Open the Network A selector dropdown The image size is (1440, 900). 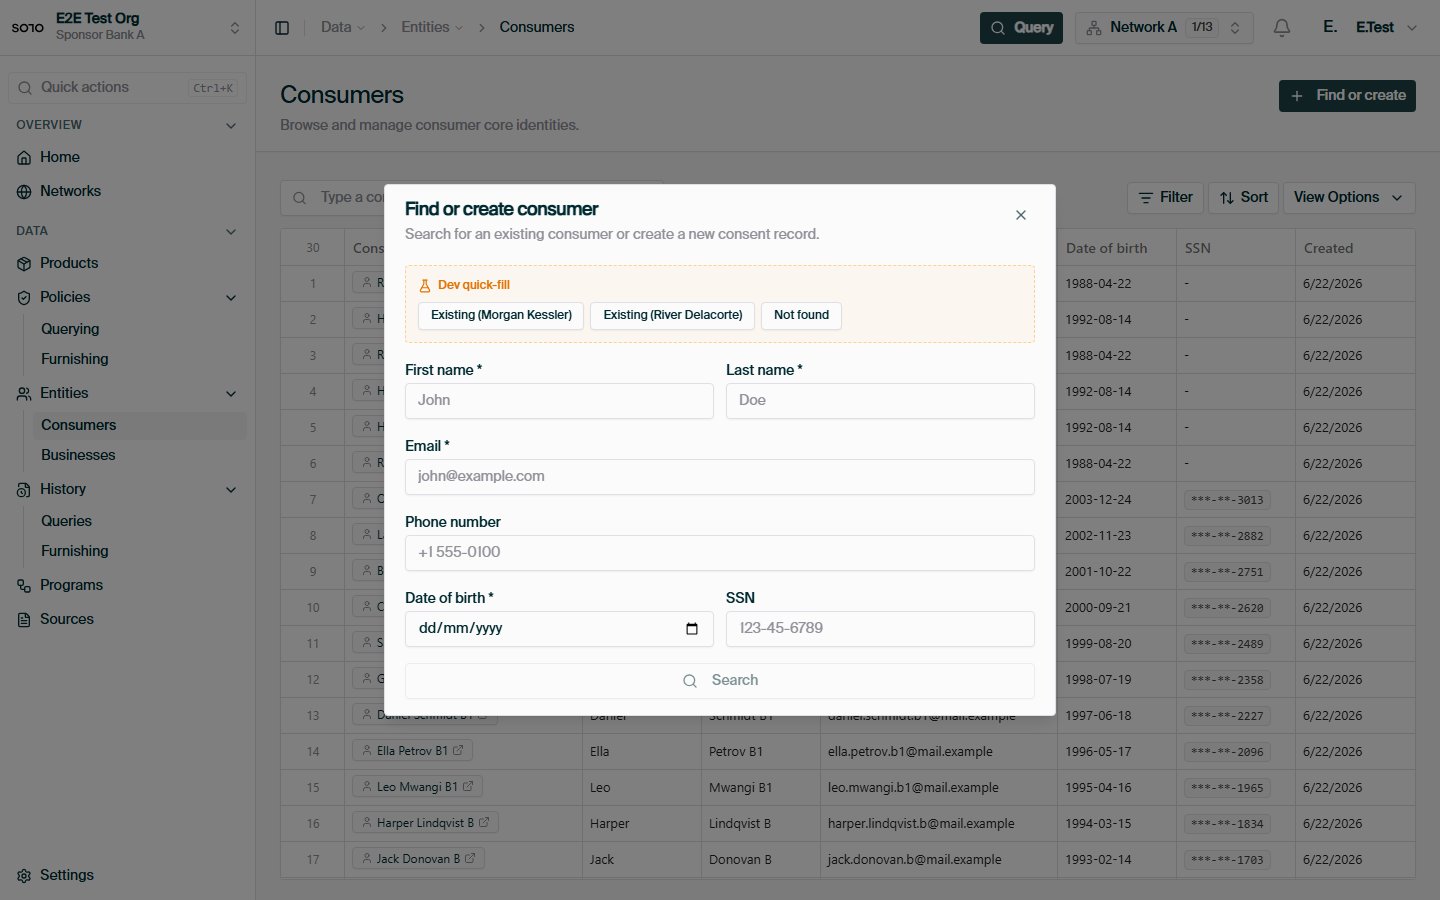click(1164, 28)
